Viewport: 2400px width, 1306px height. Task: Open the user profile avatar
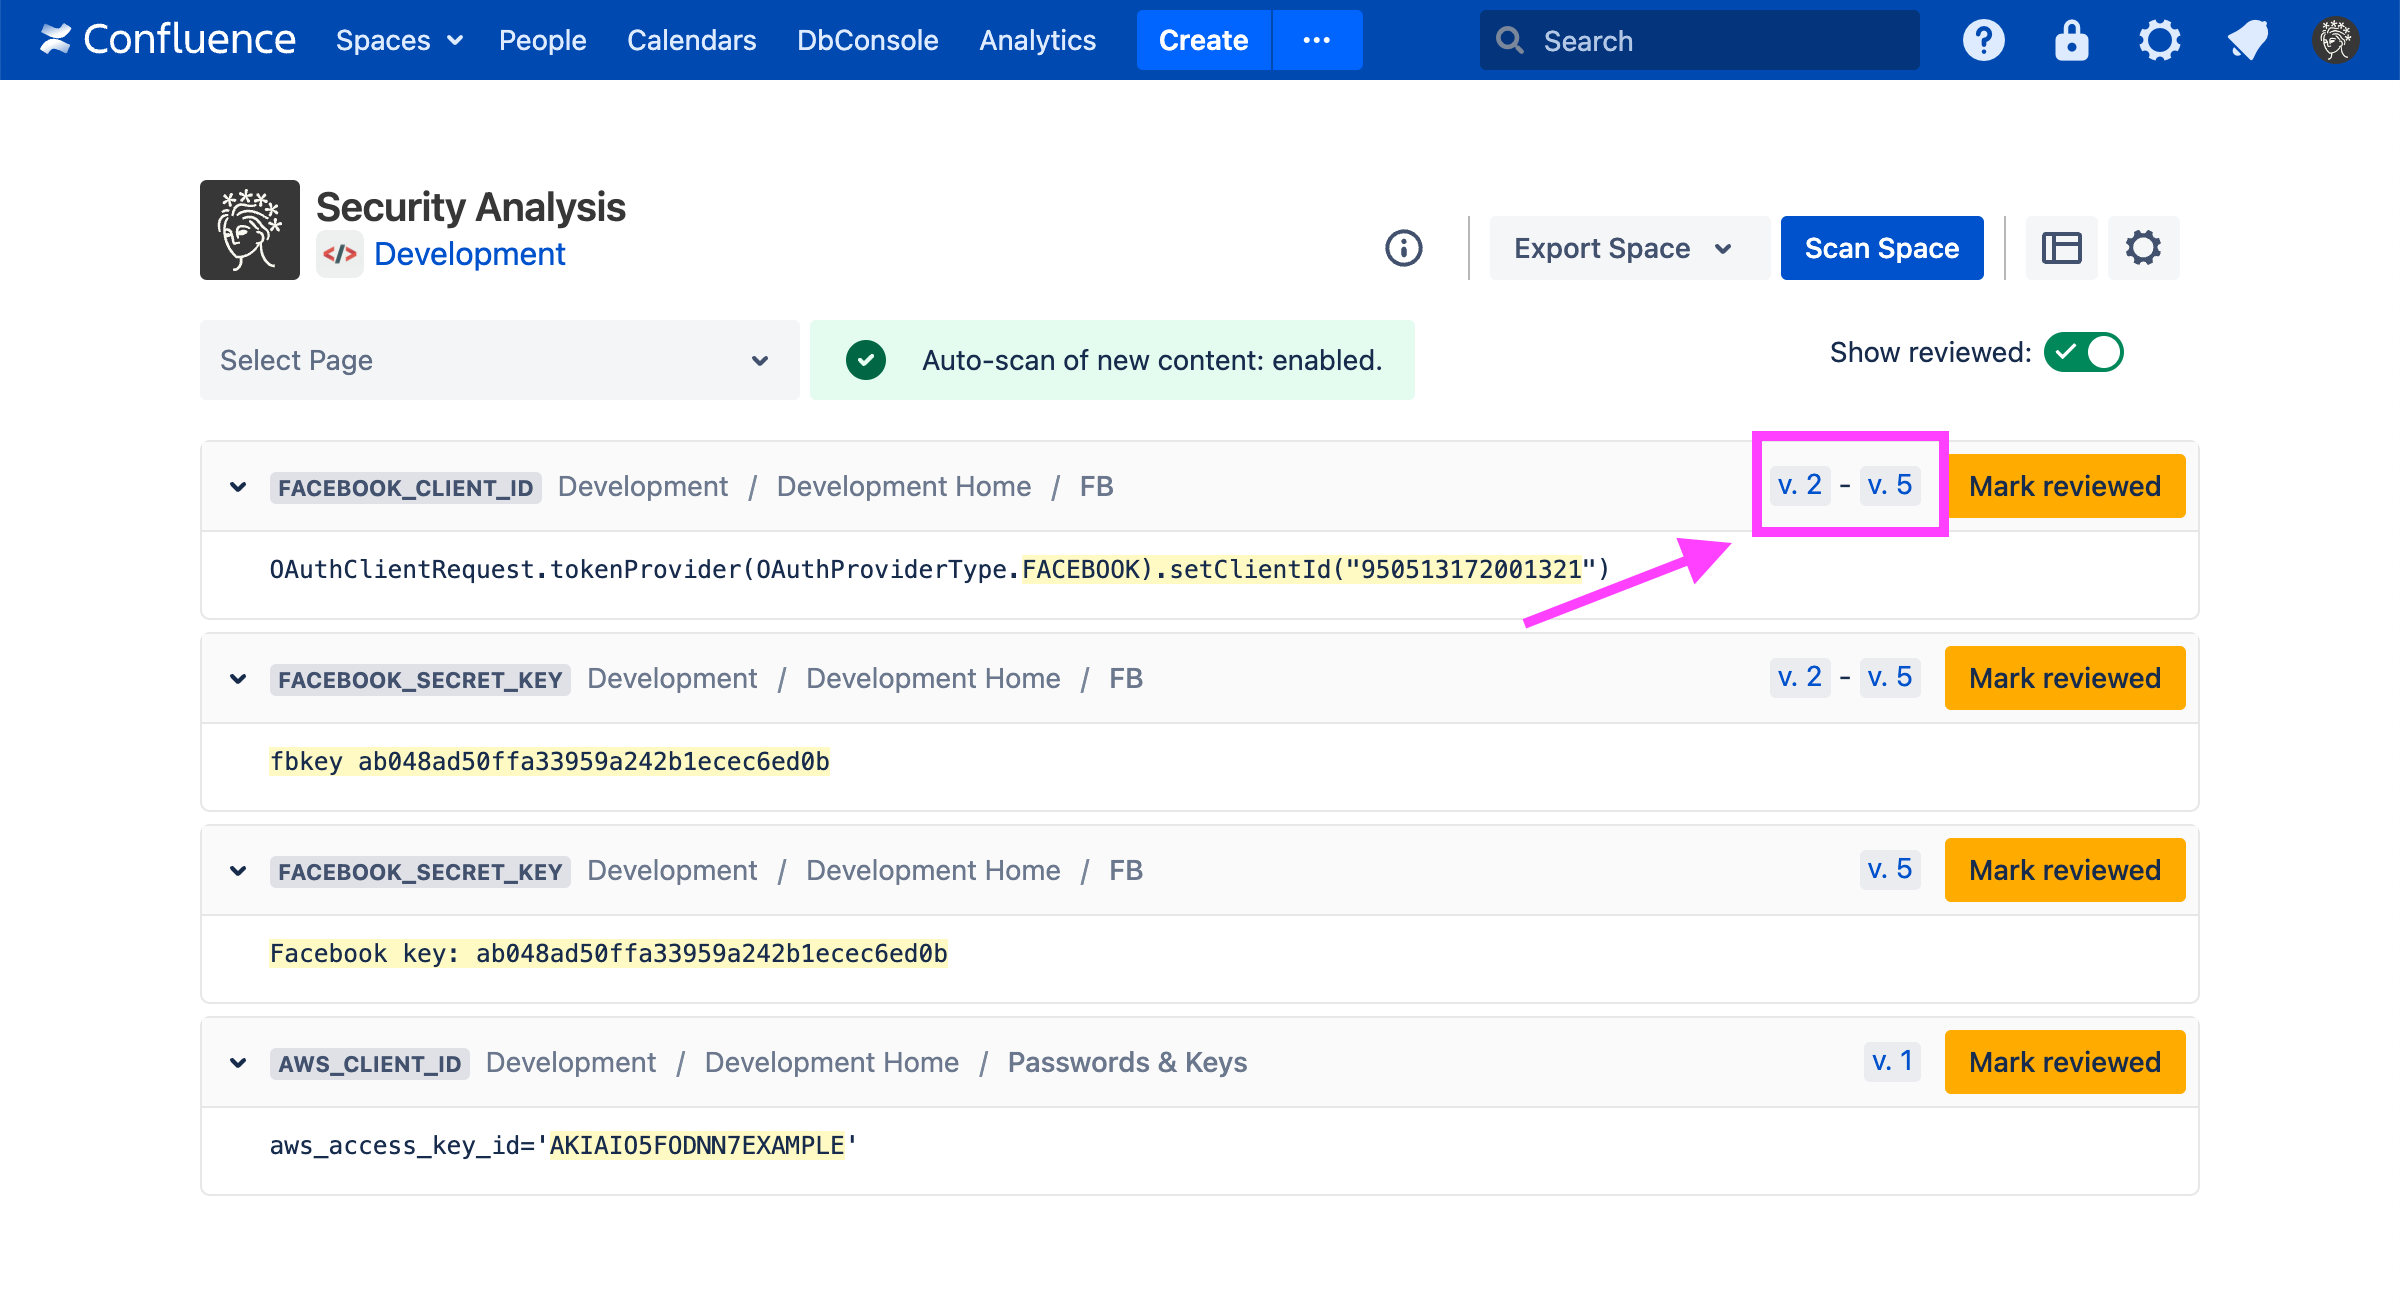2335,40
